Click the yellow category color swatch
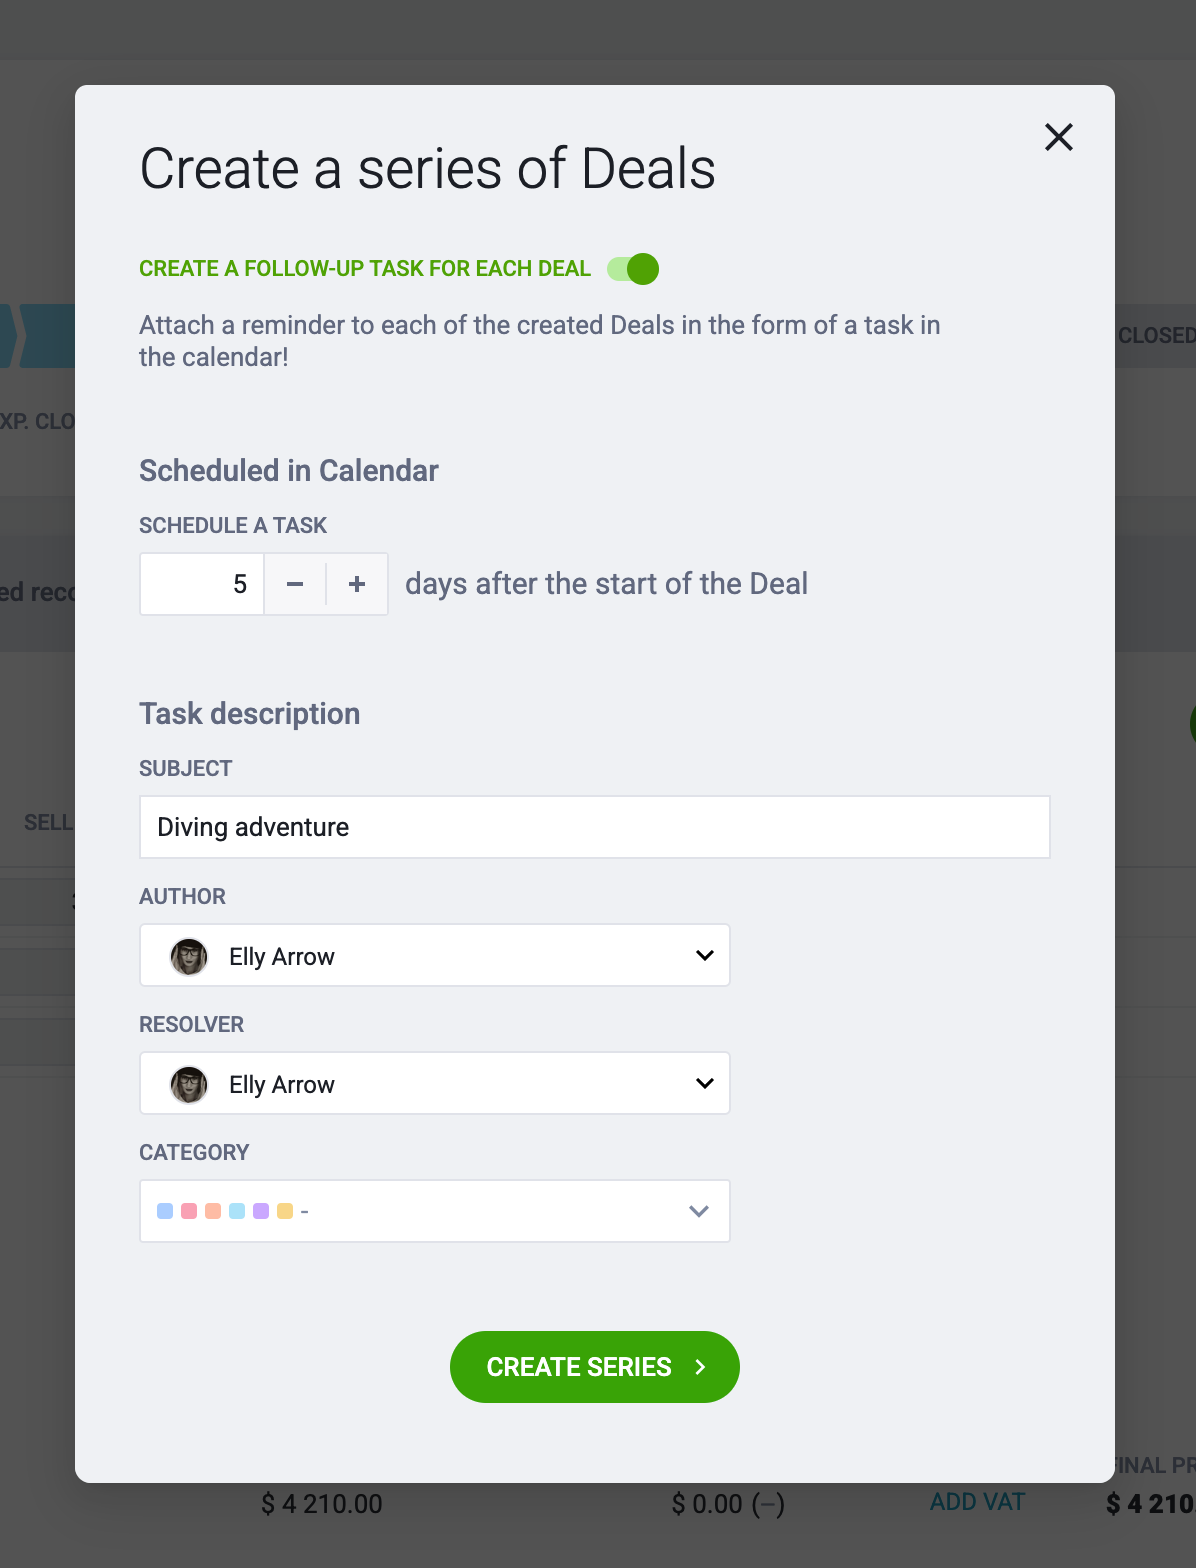1196x1568 pixels. (x=285, y=1211)
